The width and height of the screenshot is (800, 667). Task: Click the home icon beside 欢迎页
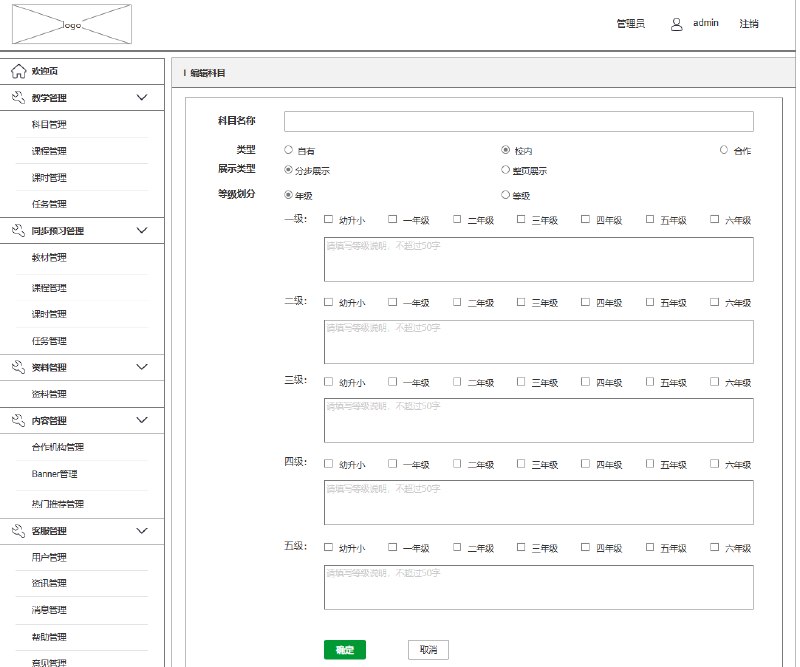pos(18,71)
